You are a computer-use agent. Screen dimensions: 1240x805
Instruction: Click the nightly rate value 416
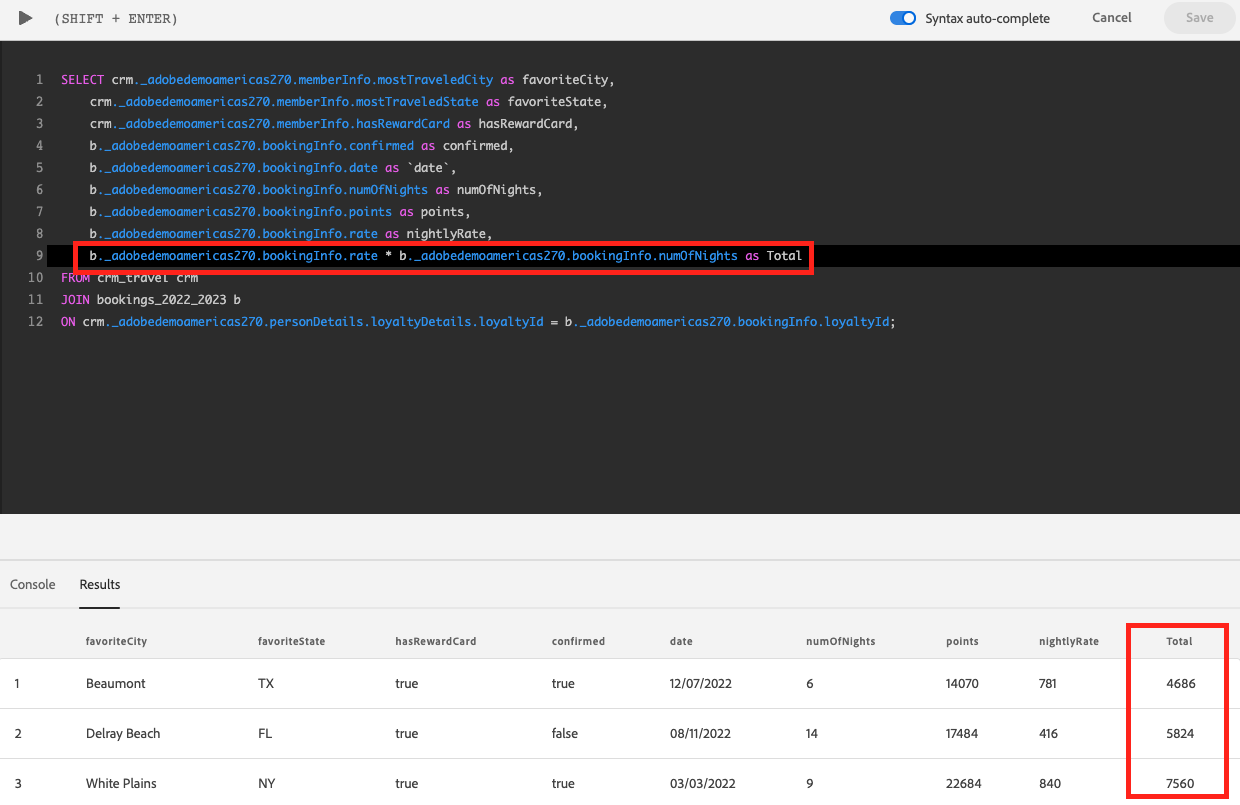(1050, 734)
